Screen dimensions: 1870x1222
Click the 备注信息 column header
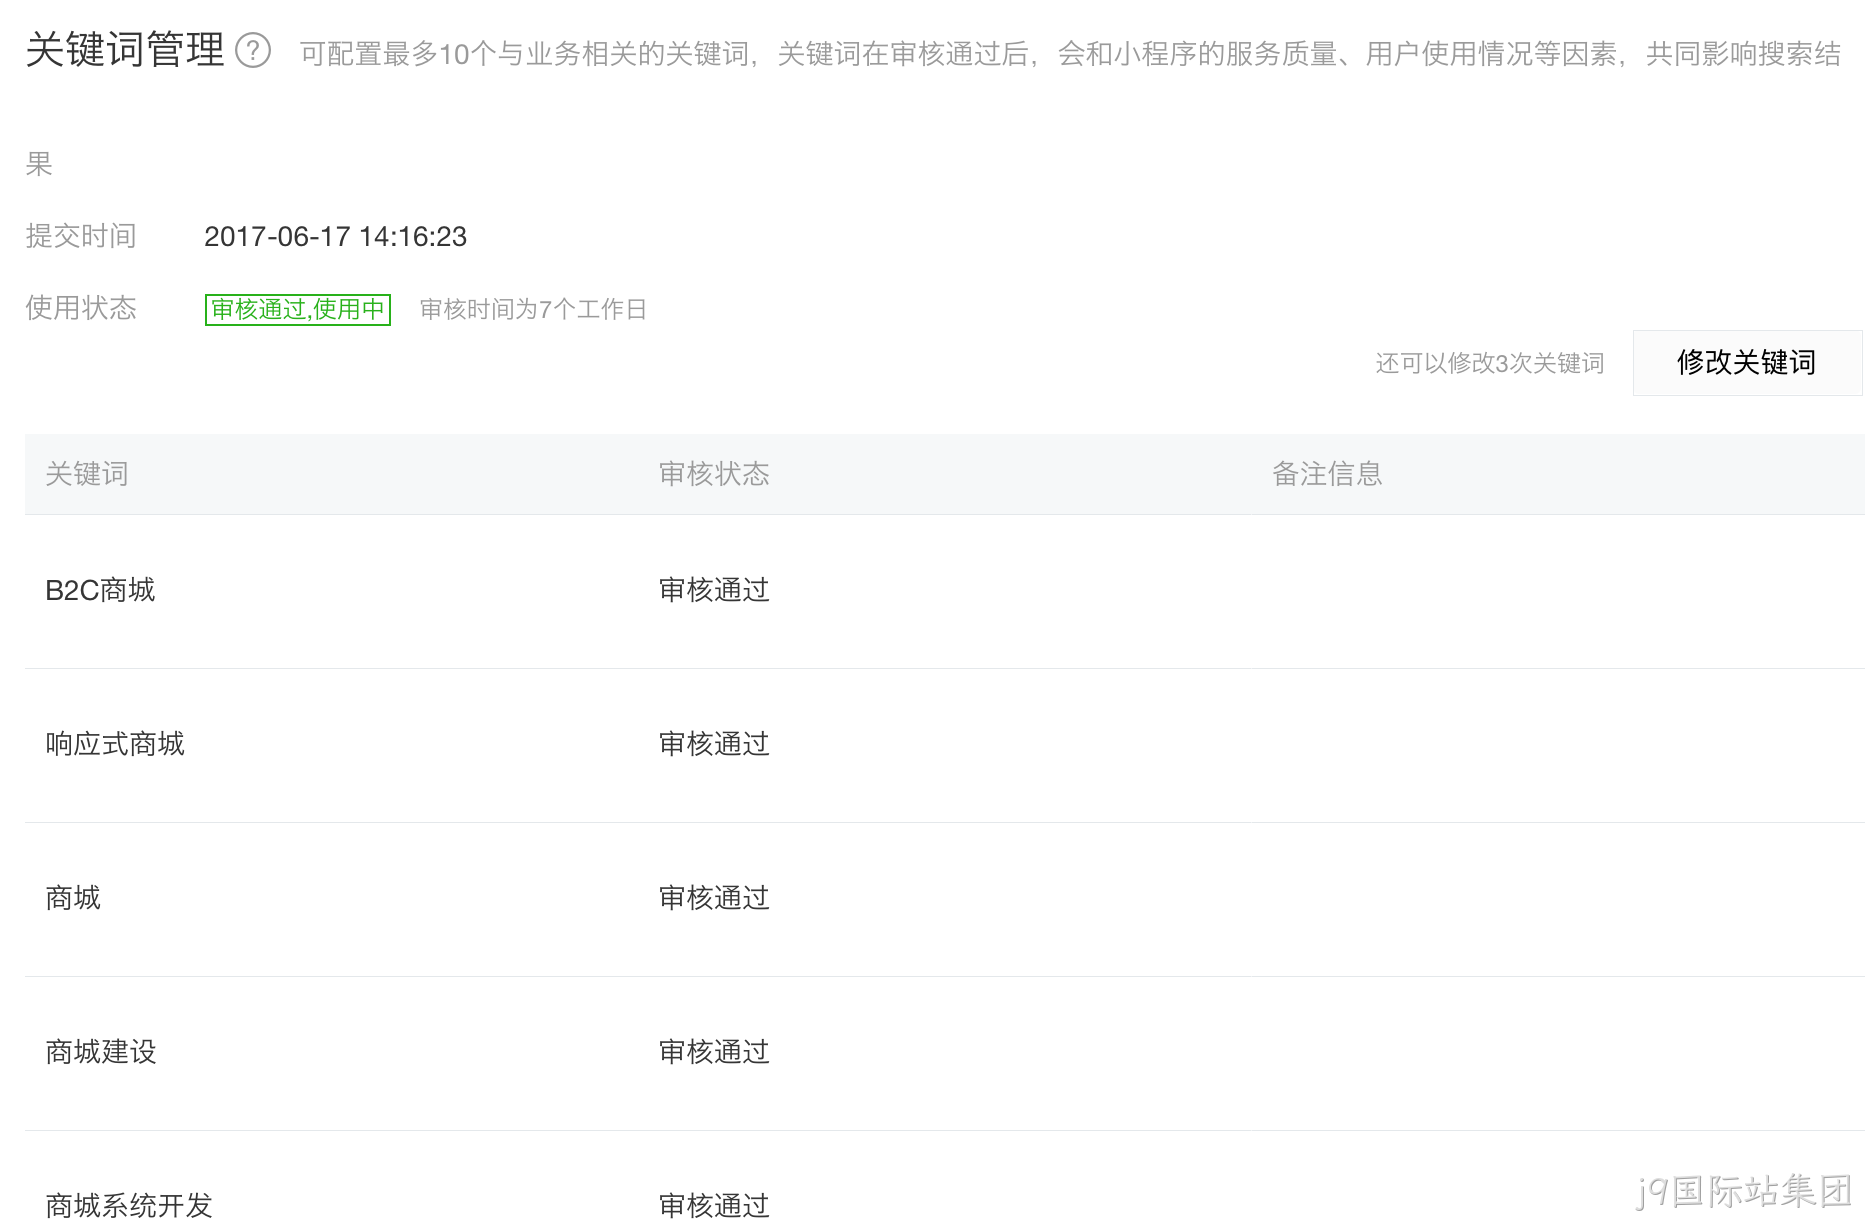[x=1327, y=474]
